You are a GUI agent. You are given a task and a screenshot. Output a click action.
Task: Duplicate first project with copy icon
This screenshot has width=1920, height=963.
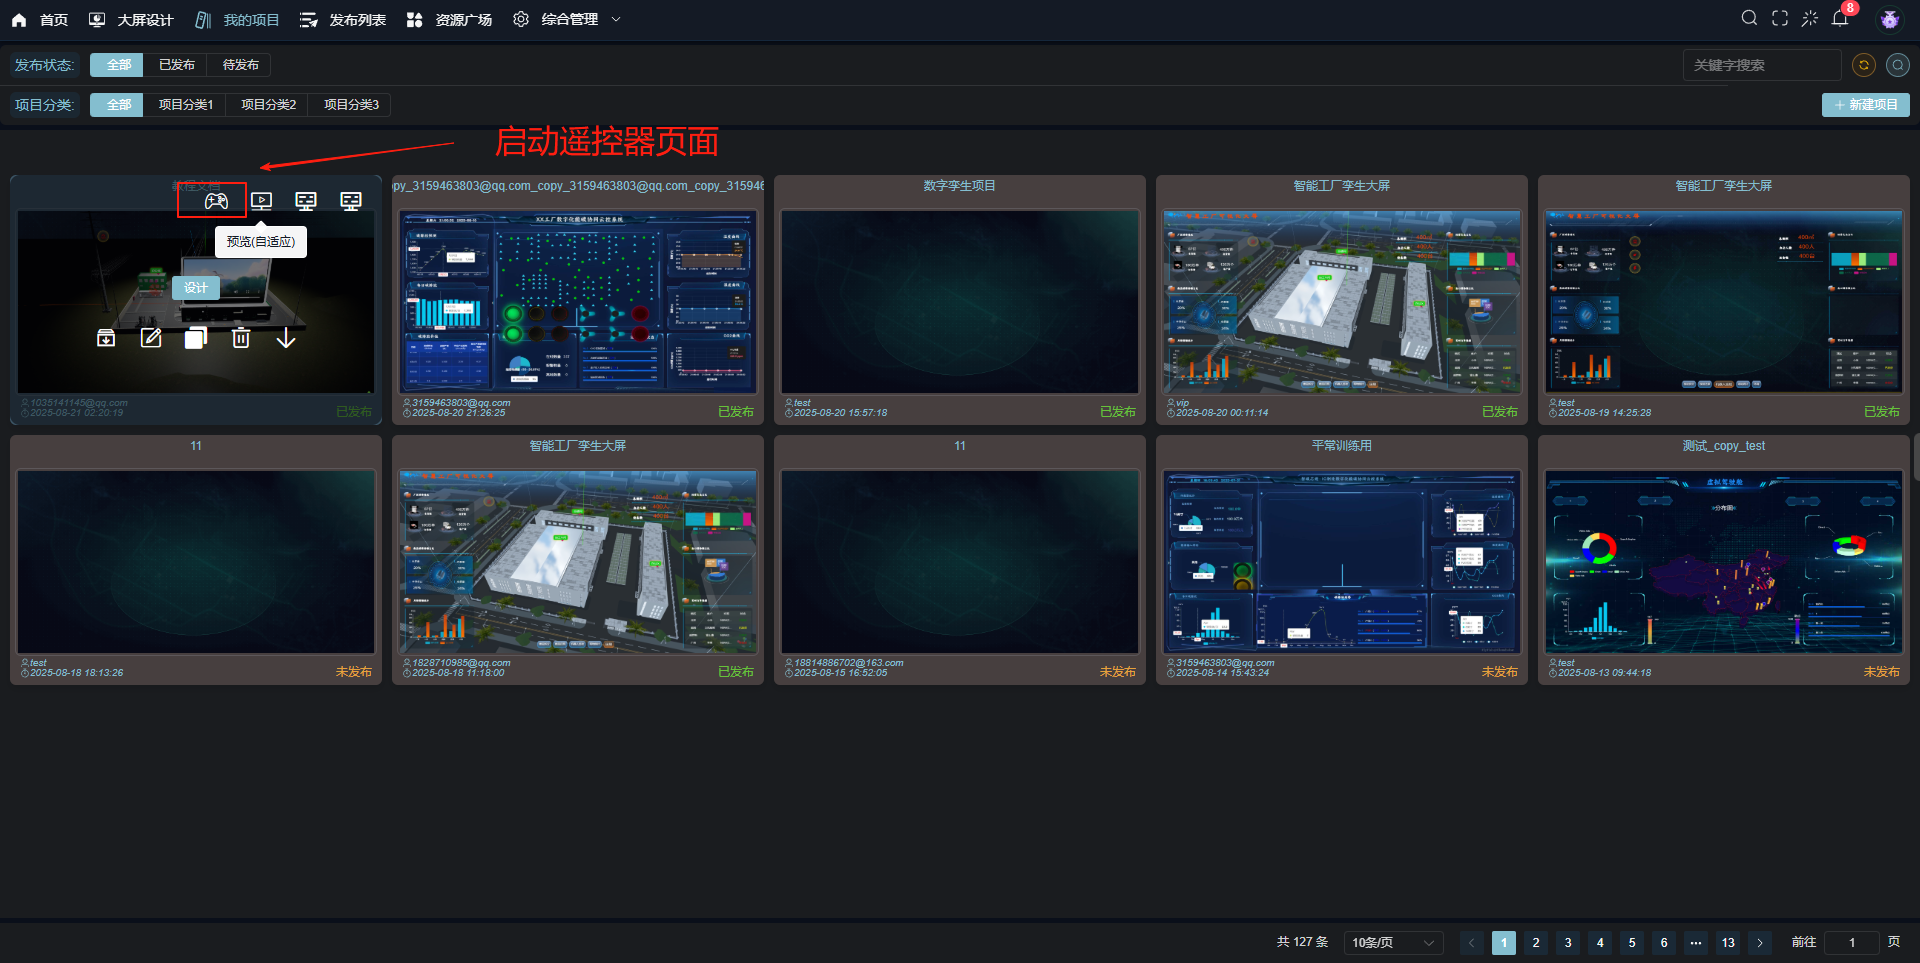(x=196, y=338)
